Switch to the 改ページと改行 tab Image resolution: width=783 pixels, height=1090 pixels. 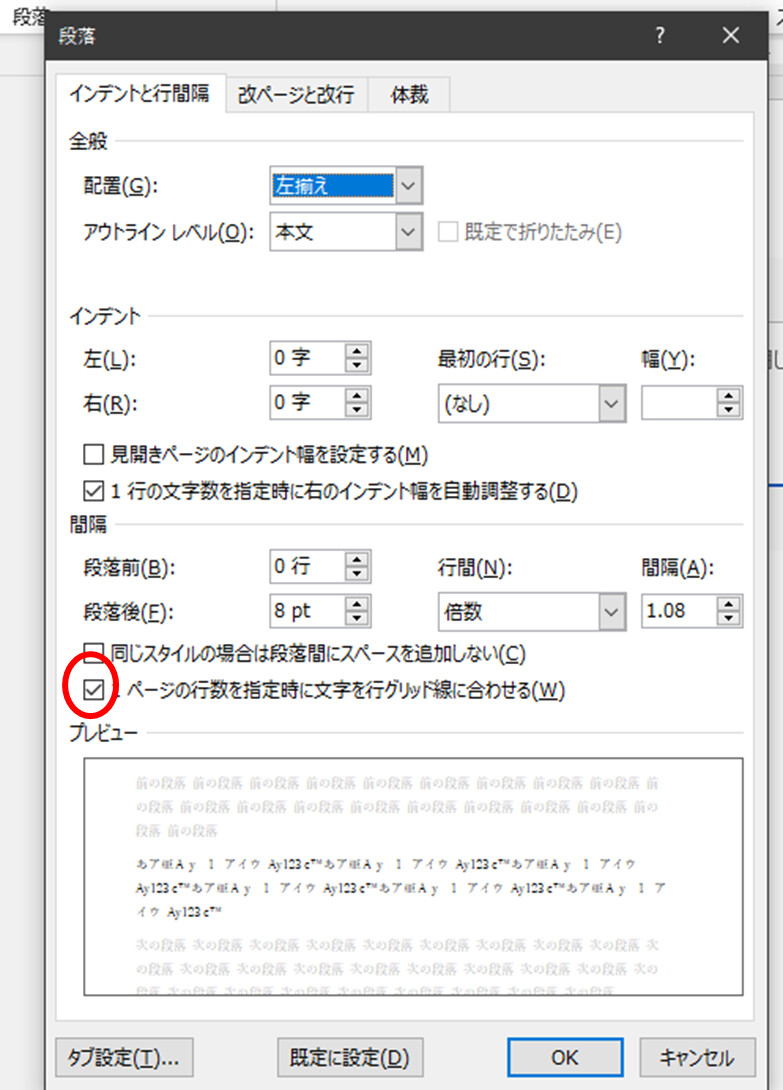(x=296, y=95)
